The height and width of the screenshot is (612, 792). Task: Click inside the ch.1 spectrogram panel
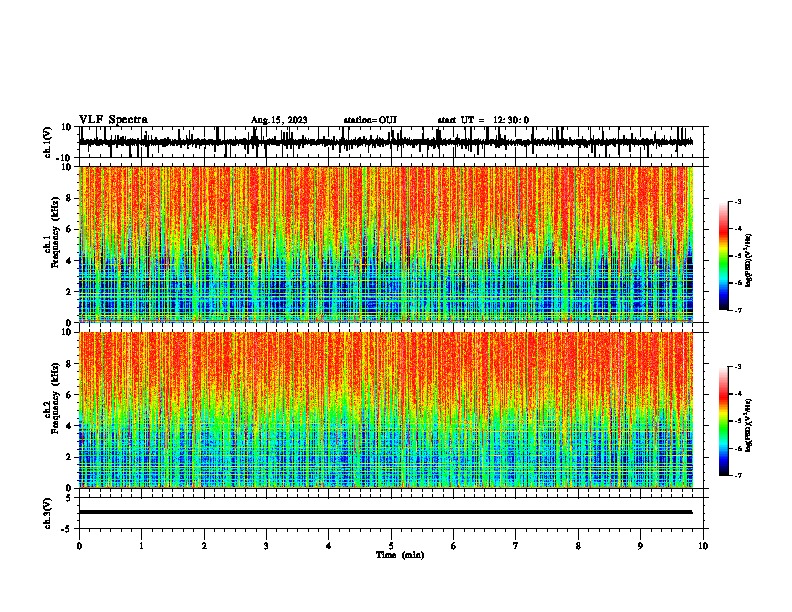(386, 244)
